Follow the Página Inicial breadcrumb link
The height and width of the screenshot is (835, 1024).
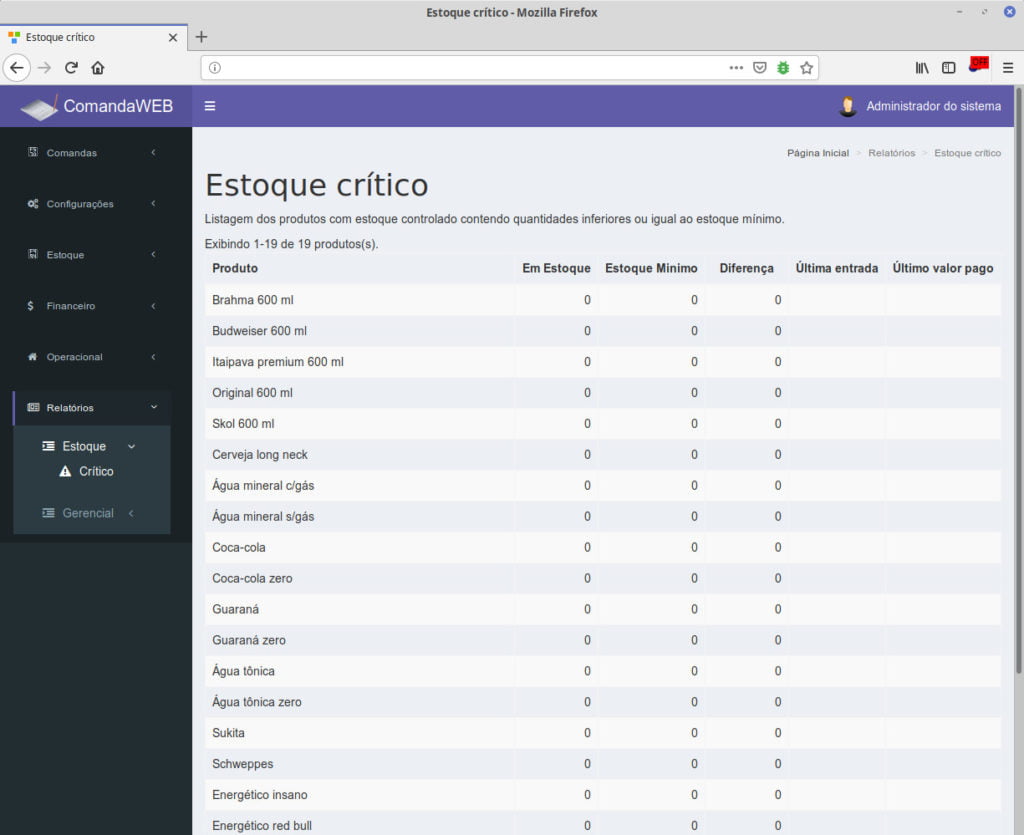(x=817, y=153)
